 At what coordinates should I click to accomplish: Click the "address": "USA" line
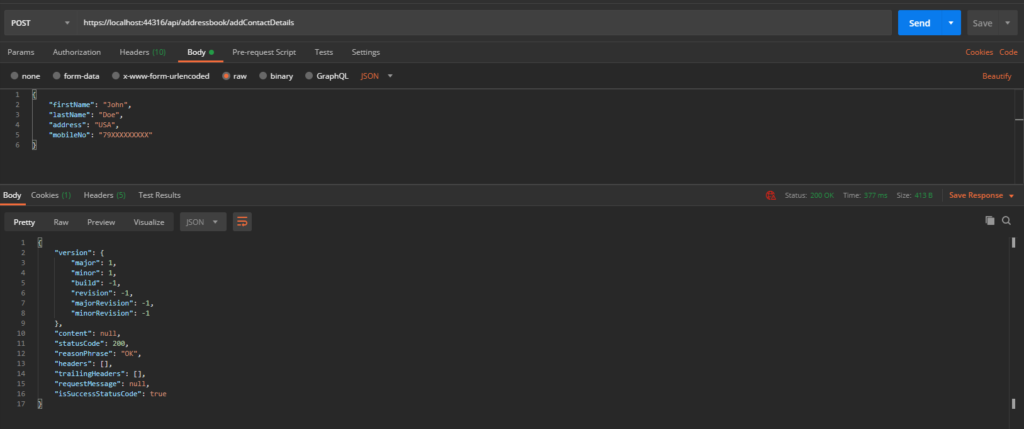pos(84,124)
